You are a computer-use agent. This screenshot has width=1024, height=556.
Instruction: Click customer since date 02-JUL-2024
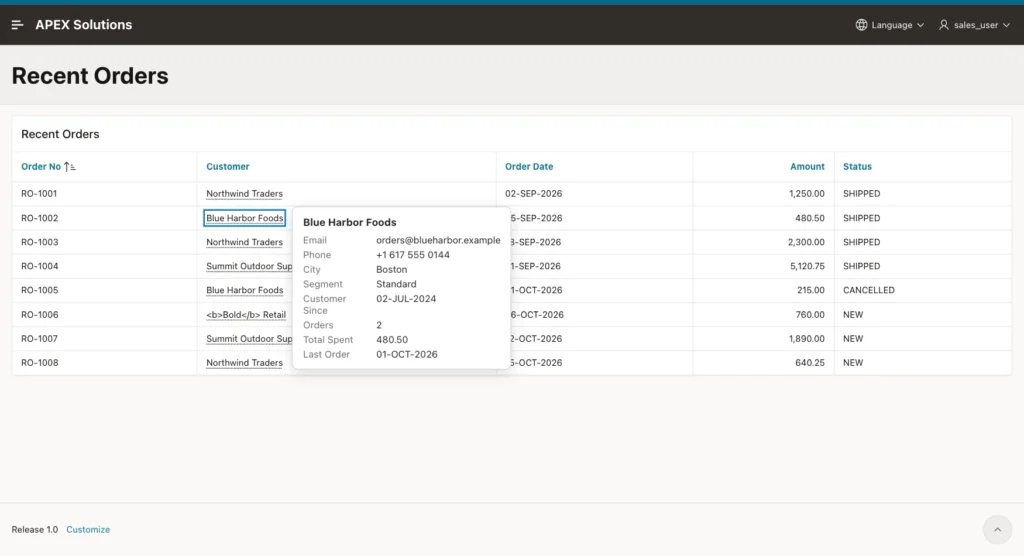[406, 299]
